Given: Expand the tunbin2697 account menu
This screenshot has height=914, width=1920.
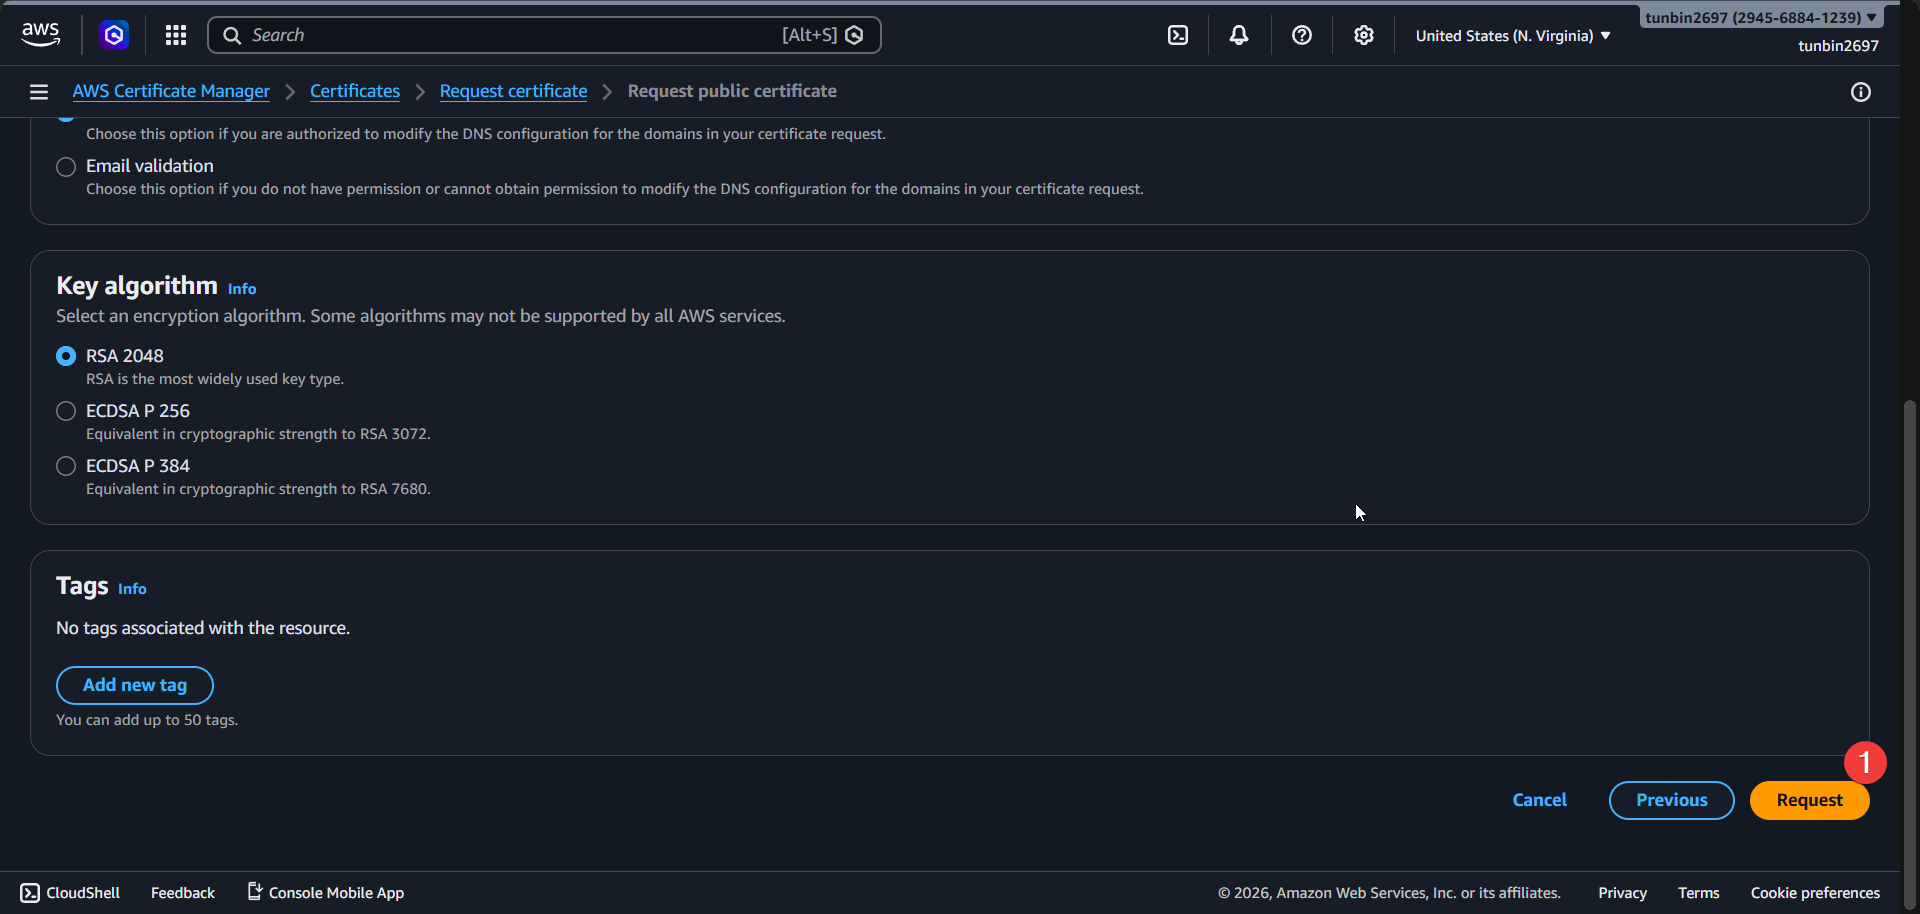Looking at the screenshot, I should click(1760, 17).
